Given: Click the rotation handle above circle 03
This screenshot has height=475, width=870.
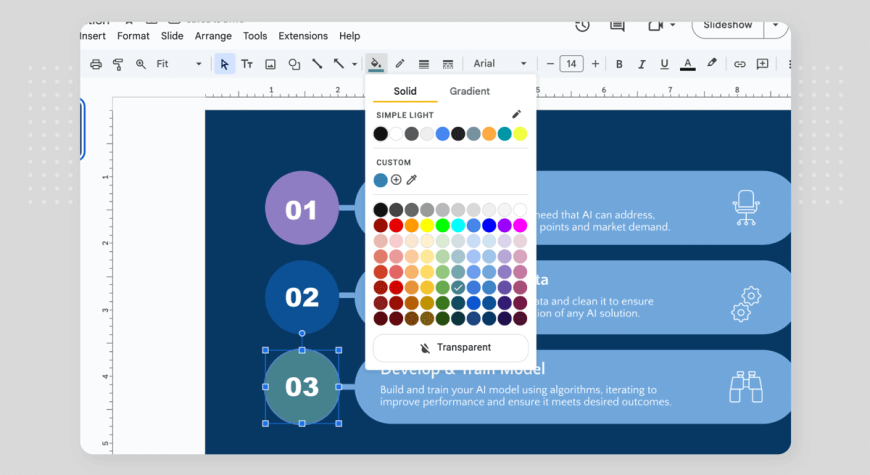Looking at the screenshot, I should point(302,333).
